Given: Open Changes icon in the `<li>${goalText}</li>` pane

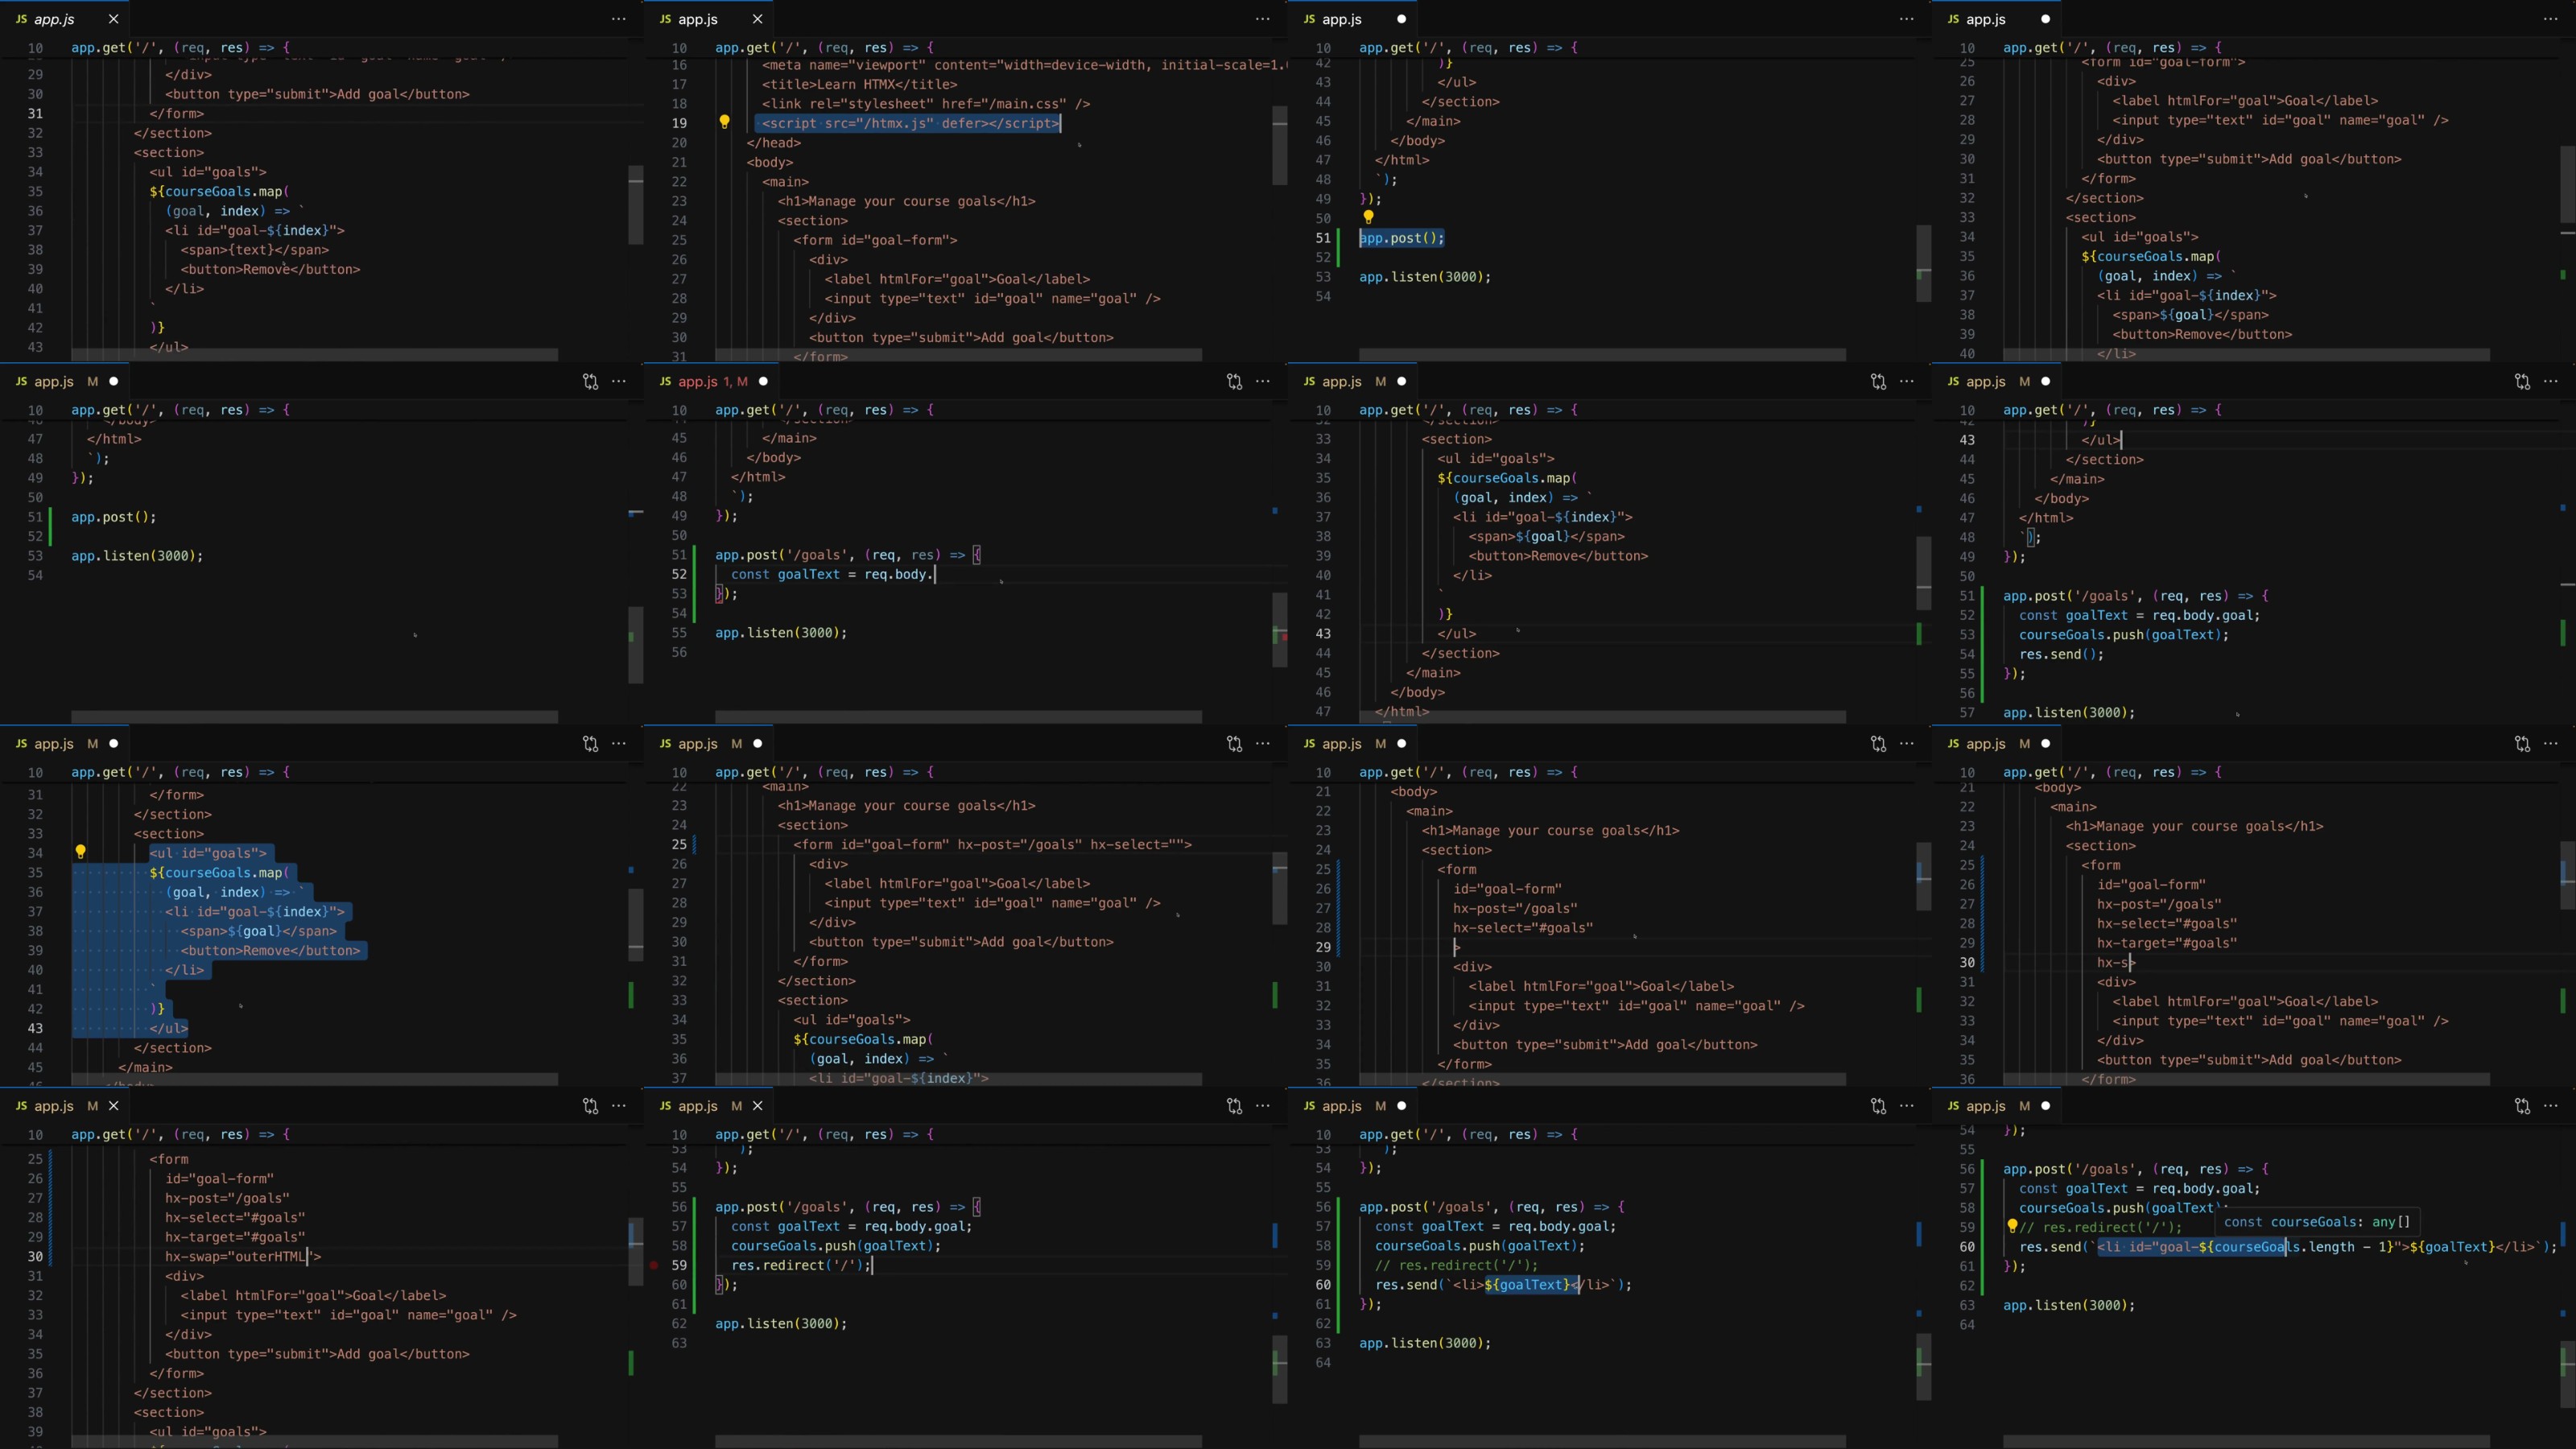Looking at the screenshot, I should coord(1878,1105).
